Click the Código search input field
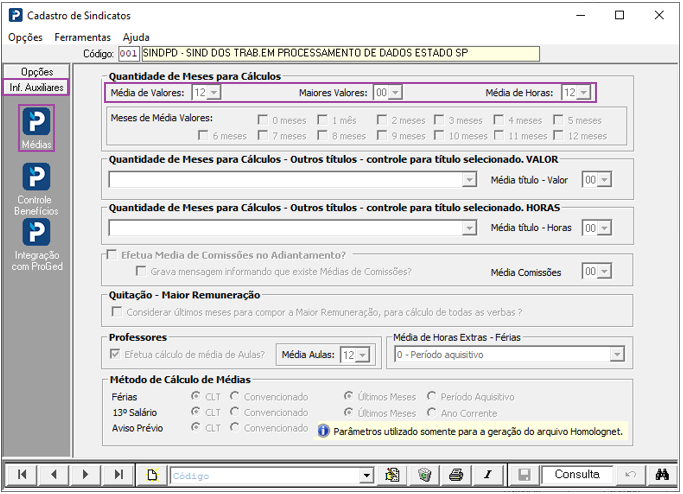Image resolution: width=683 pixels, height=494 pixels. click(x=266, y=476)
